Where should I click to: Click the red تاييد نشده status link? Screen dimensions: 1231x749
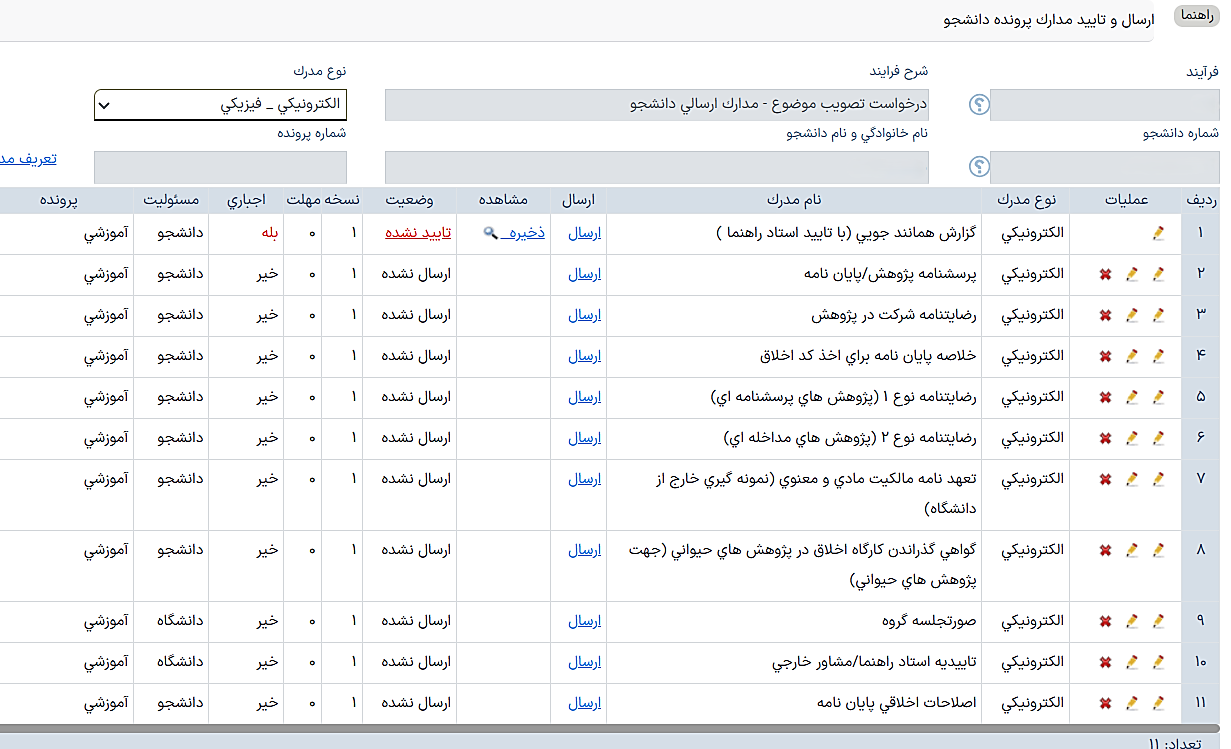coord(418,233)
